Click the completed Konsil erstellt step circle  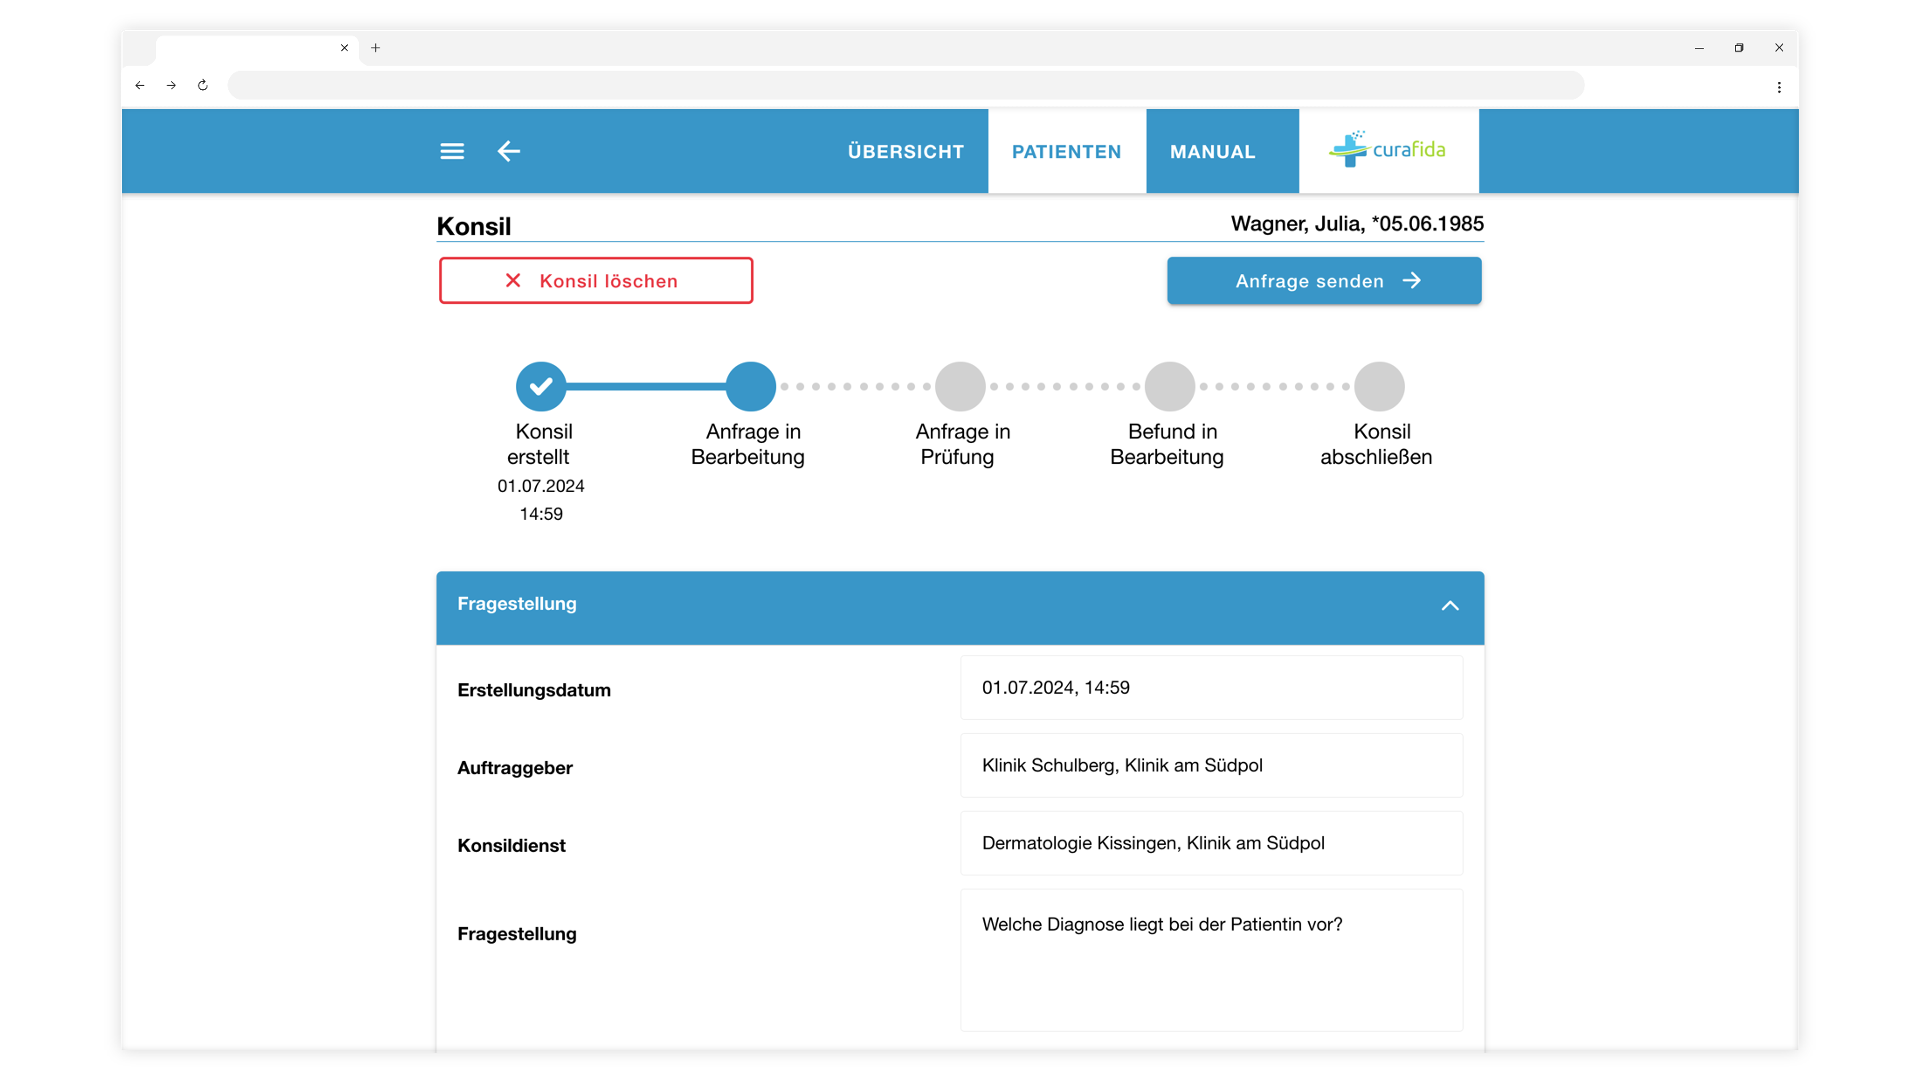tap(541, 387)
